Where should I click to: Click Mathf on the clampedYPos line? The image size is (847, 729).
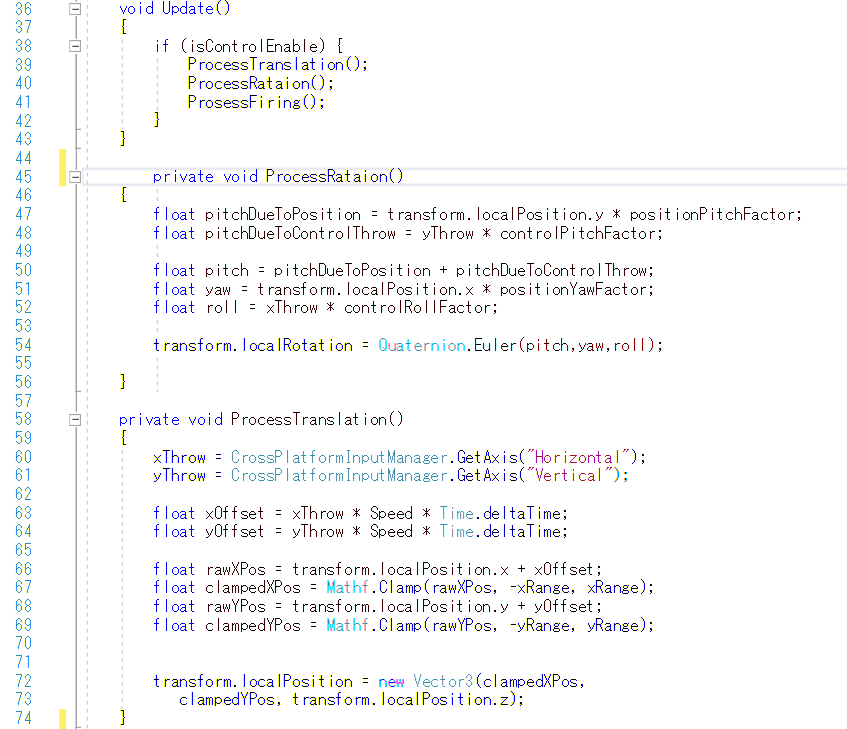[347, 626]
